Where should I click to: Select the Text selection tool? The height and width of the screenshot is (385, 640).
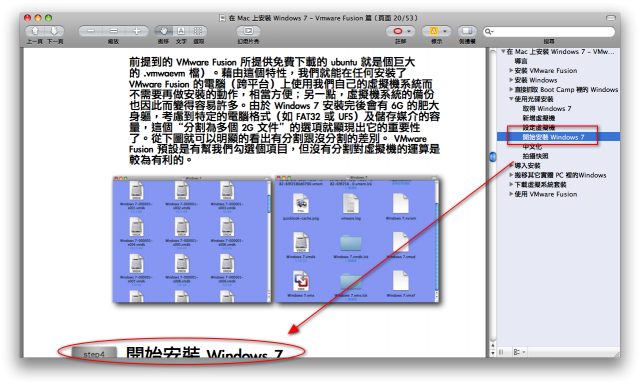coord(181,31)
